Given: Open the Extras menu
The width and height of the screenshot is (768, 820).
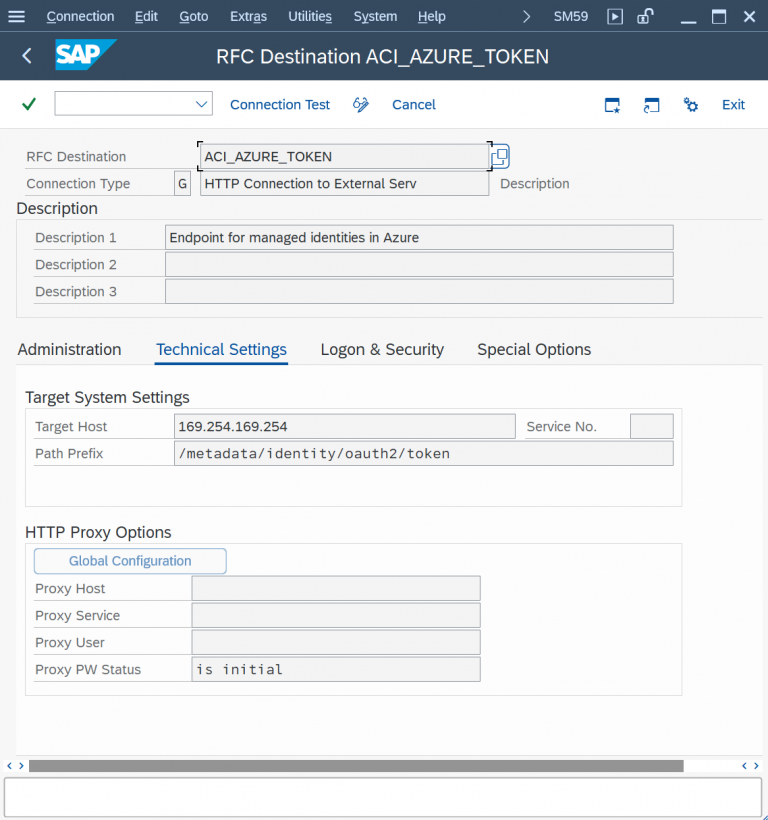Looking at the screenshot, I should click(248, 17).
